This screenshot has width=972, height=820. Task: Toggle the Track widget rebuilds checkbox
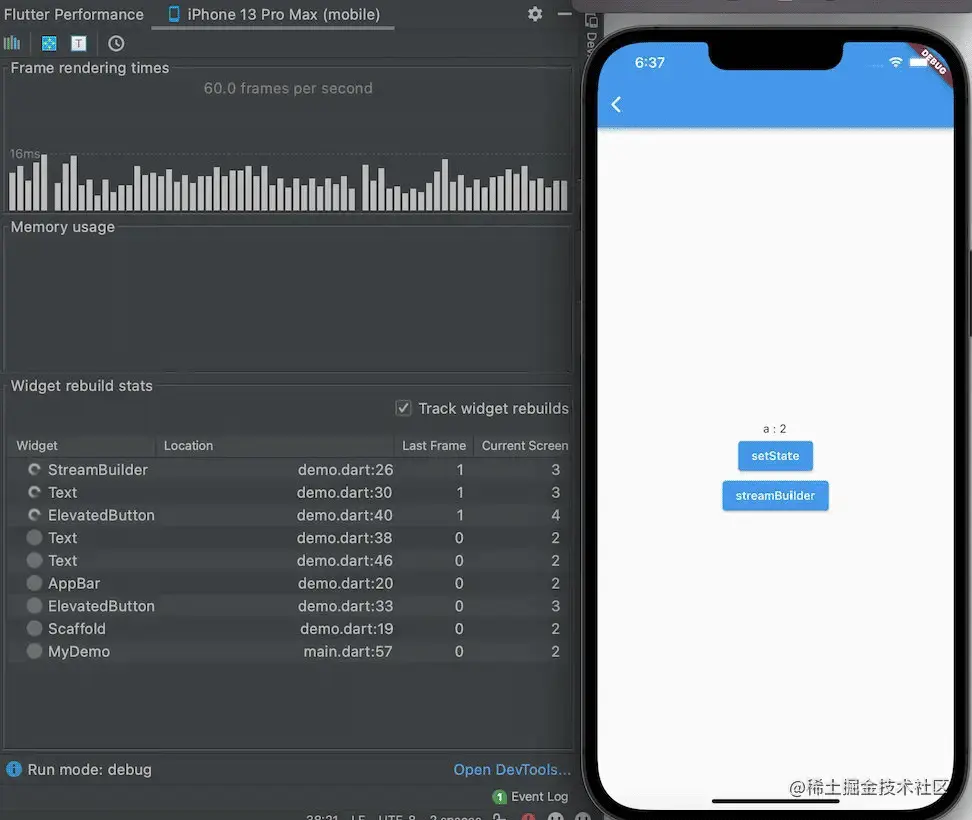[x=403, y=408]
